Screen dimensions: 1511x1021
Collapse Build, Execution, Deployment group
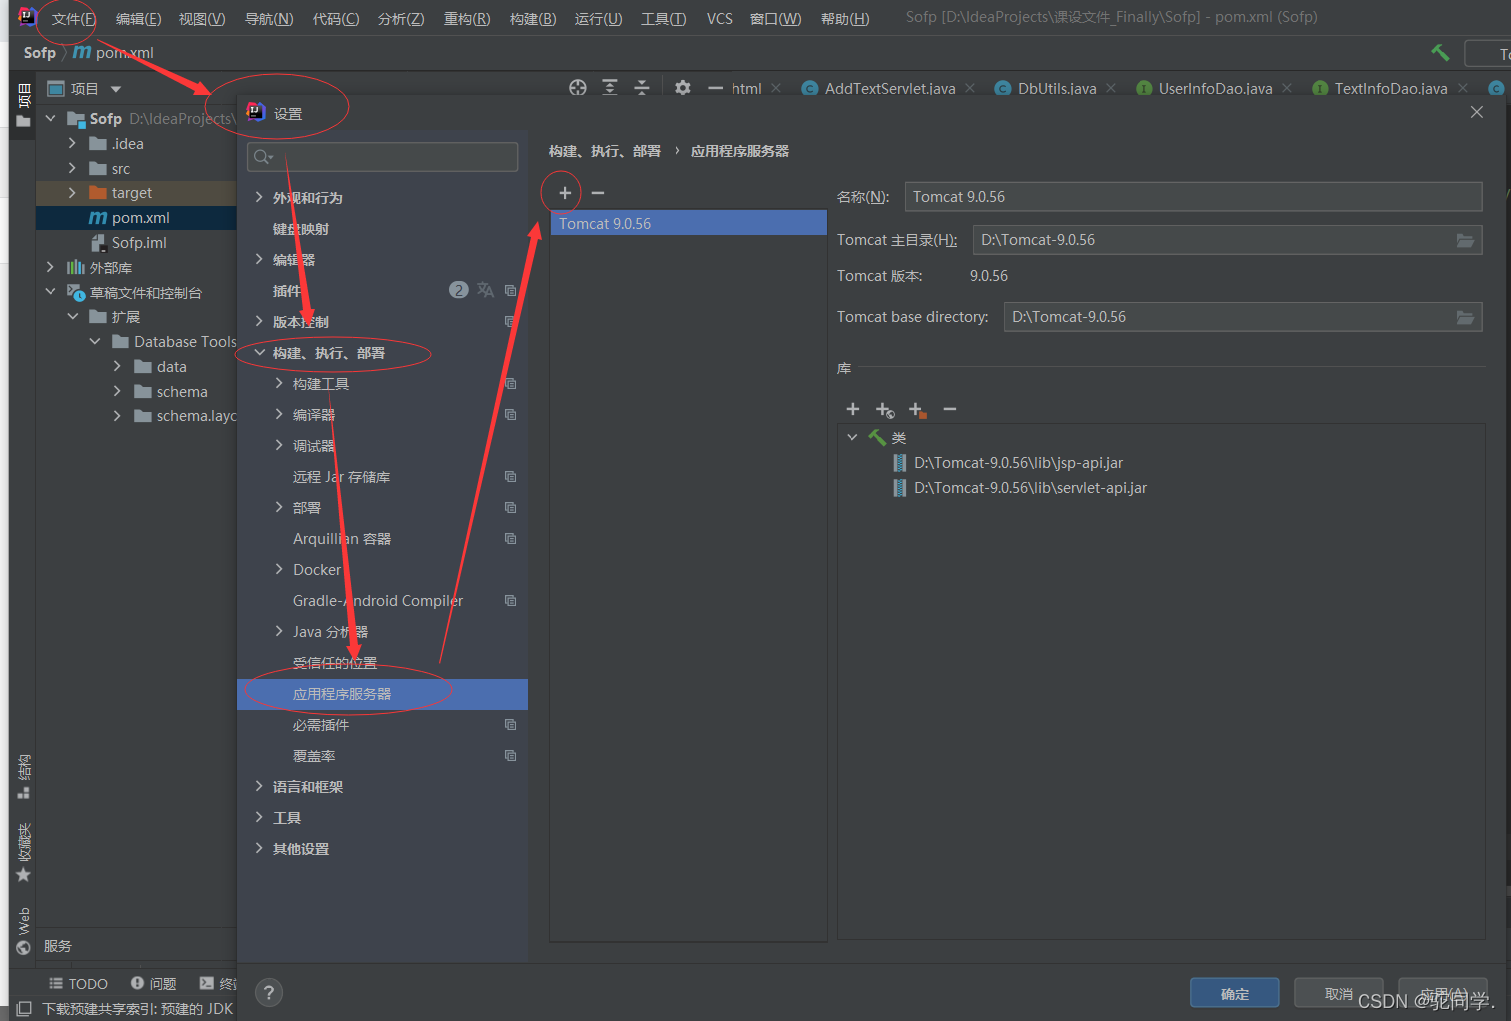pyautogui.click(x=259, y=352)
